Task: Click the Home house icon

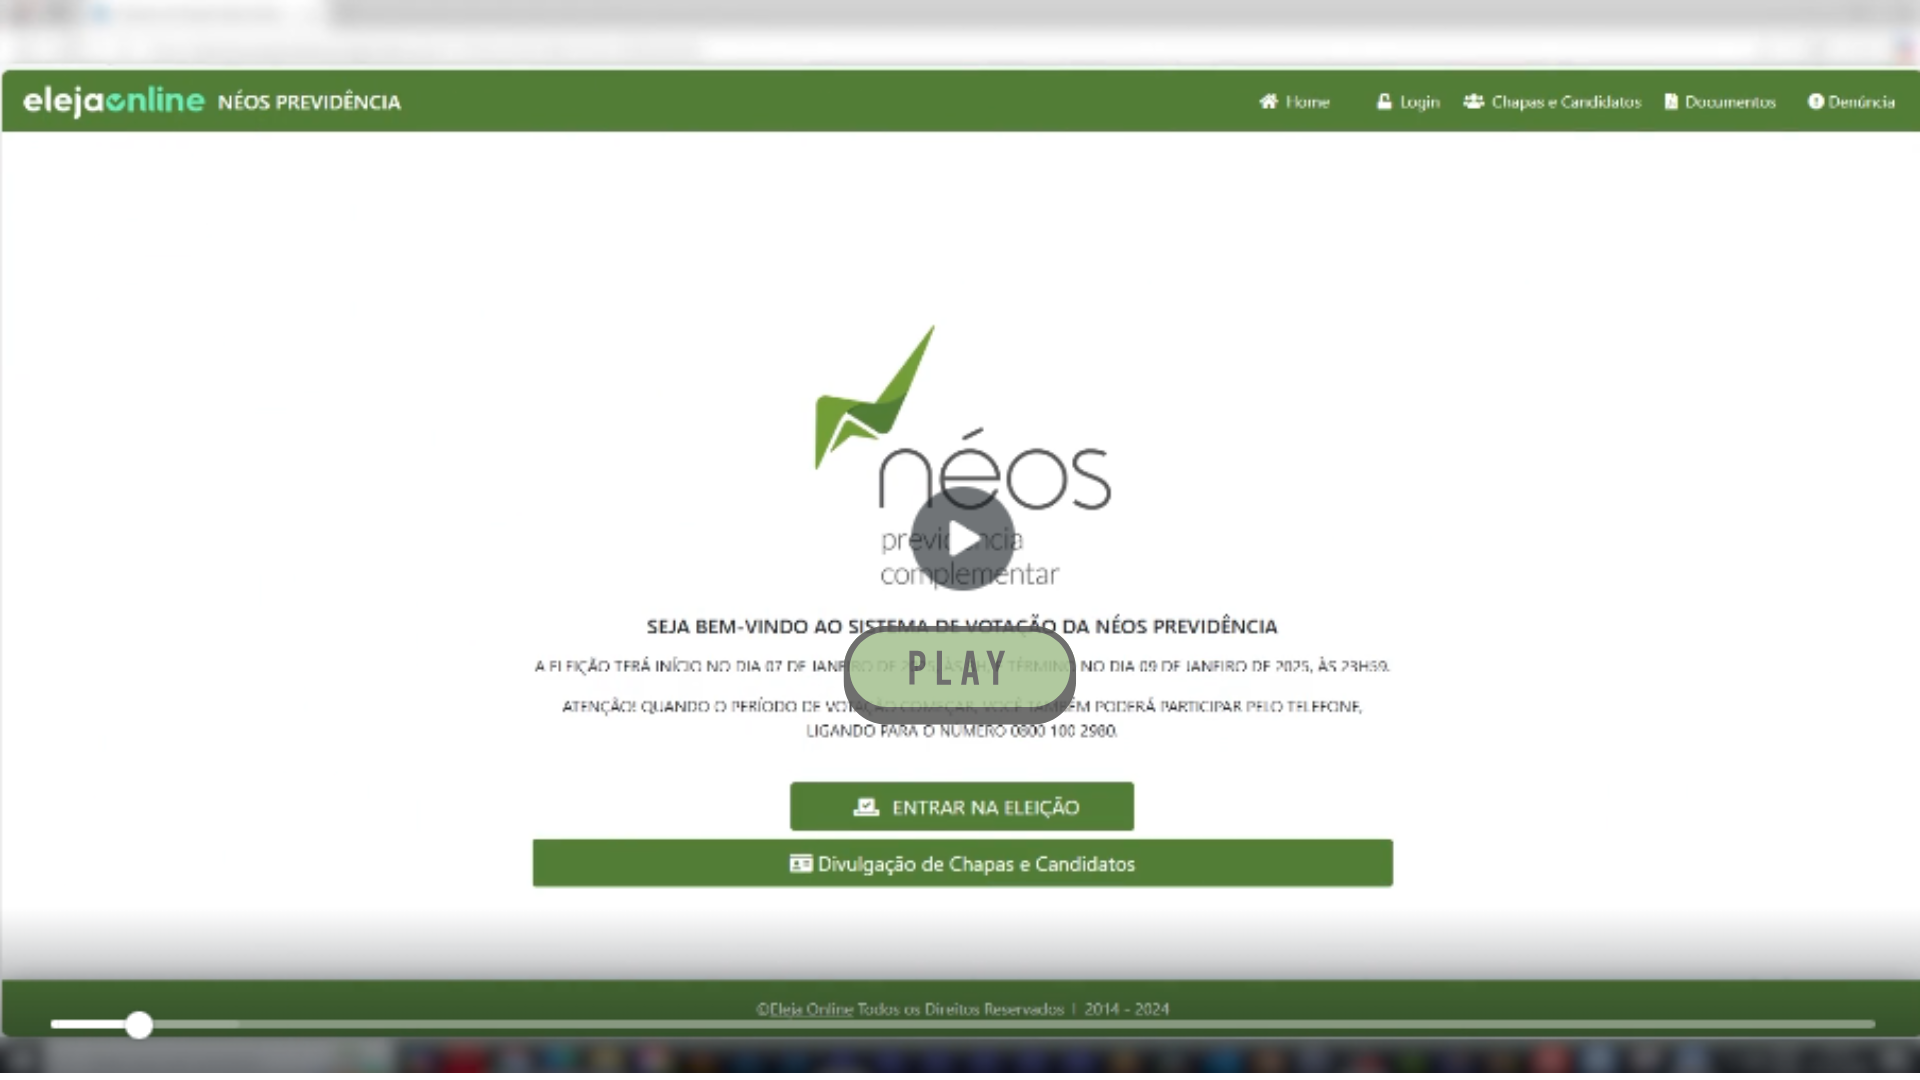Action: [x=1268, y=101]
